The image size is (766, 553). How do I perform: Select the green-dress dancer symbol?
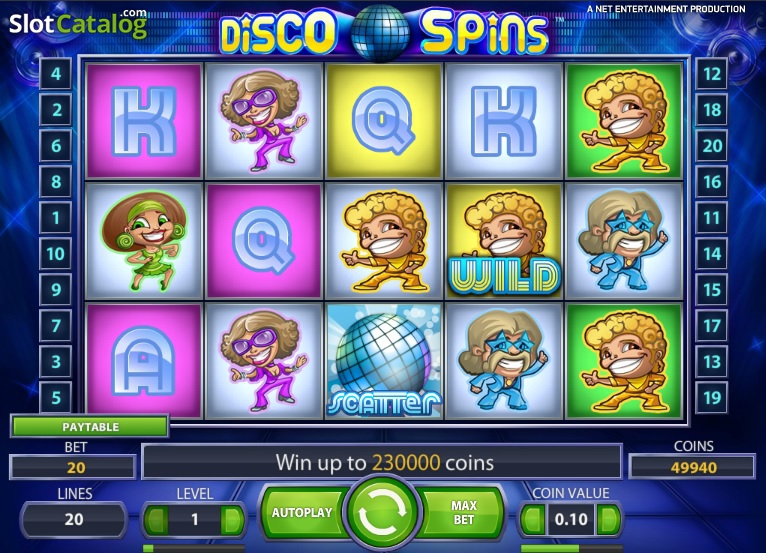144,241
